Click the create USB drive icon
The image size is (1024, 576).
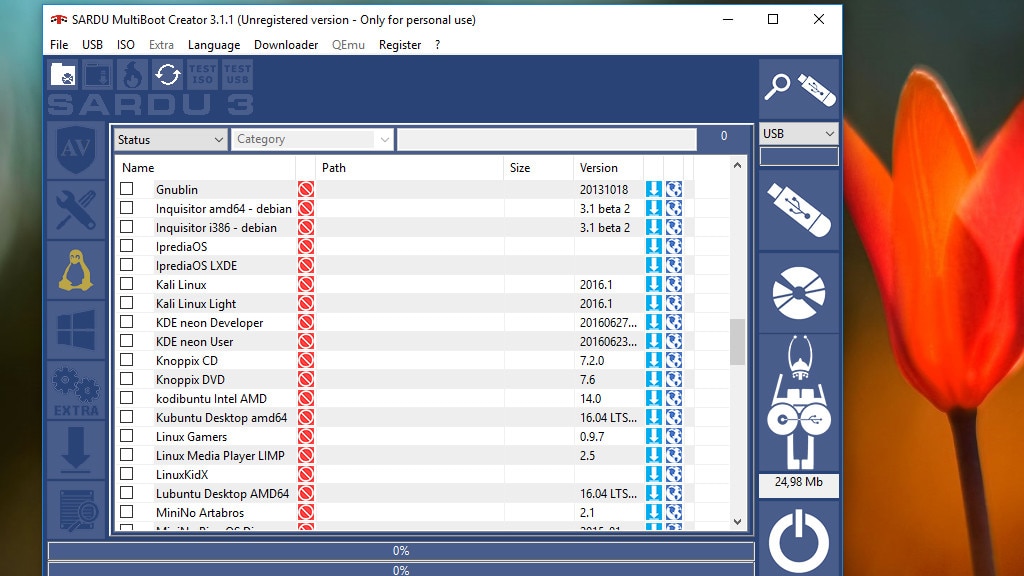[x=799, y=210]
